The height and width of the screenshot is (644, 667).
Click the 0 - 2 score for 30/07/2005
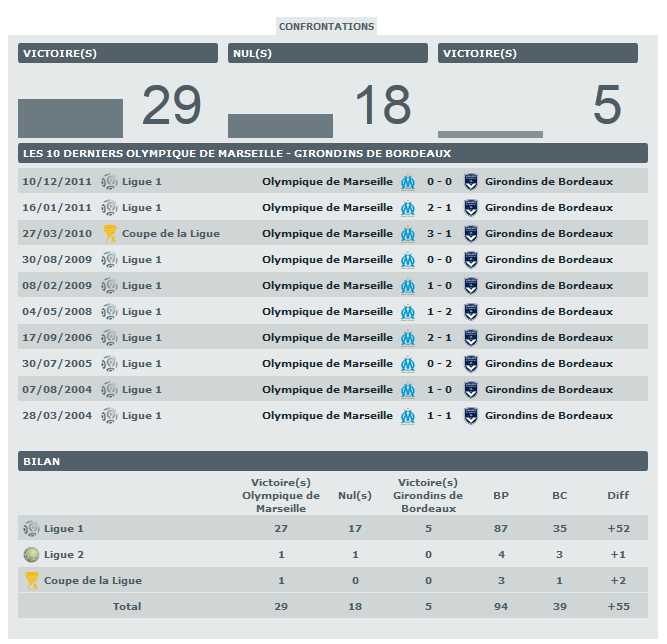(439, 364)
